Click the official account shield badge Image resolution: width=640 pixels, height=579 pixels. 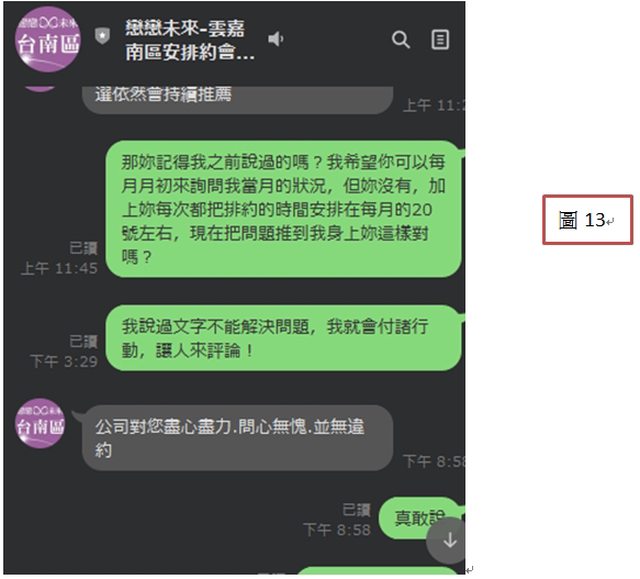pos(102,36)
